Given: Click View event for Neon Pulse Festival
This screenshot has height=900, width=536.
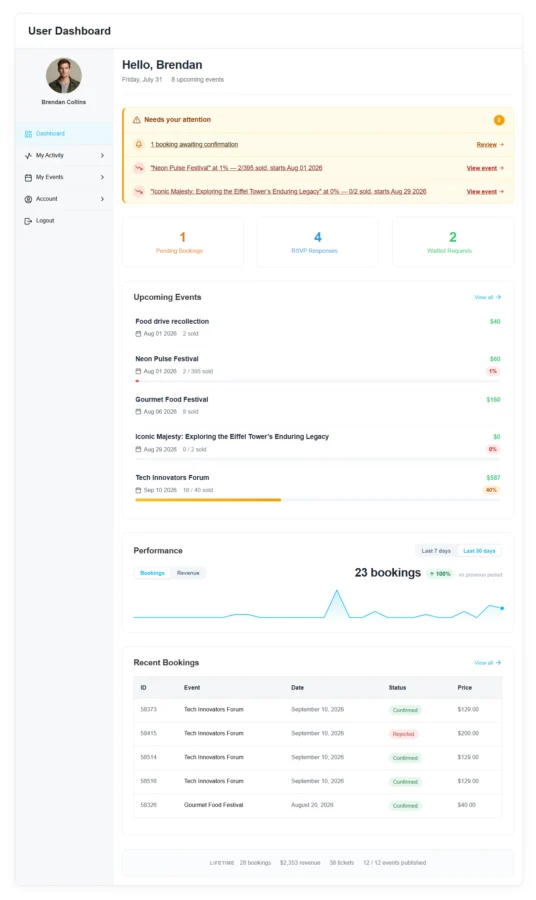Looking at the screenshot, I should (x=485, y=168).
